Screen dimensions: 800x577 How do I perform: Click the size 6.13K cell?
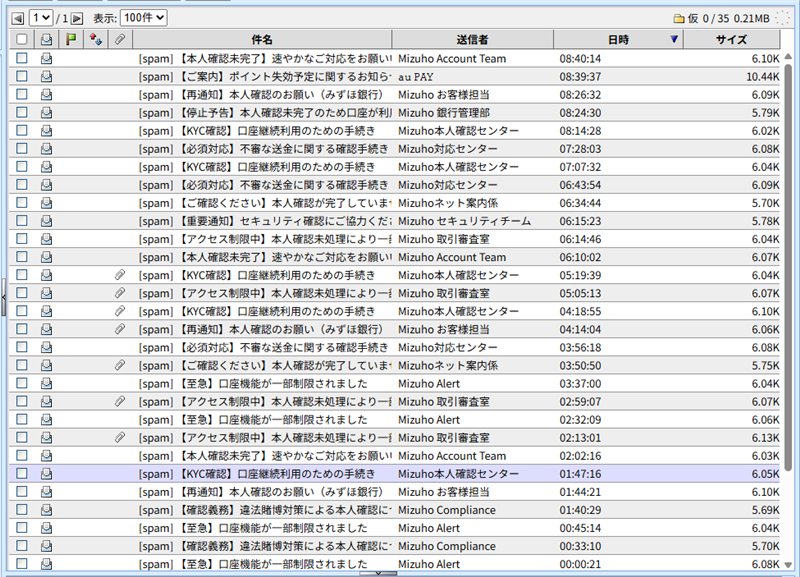[765, 438]
